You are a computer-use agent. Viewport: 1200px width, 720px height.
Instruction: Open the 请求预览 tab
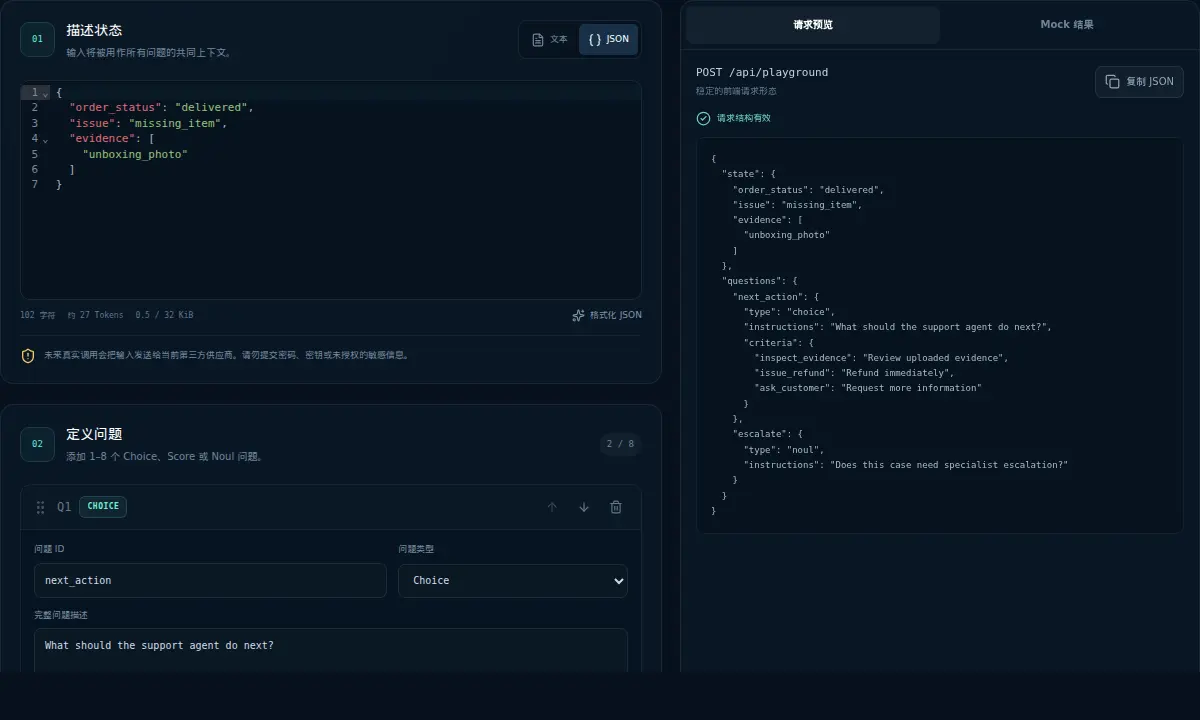813,25
